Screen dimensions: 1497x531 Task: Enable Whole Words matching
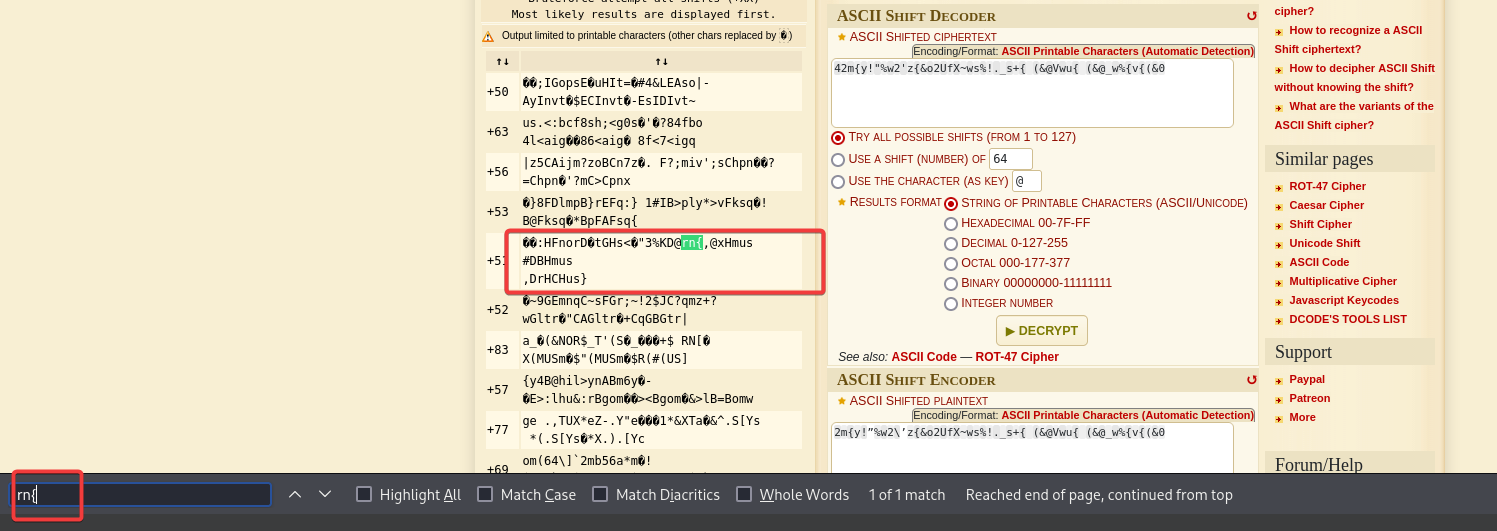(744, 494)
